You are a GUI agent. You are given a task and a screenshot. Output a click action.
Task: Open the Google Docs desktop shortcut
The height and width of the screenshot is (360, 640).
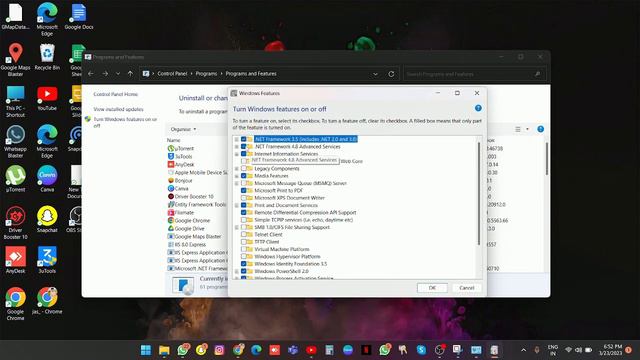point(78,17)
